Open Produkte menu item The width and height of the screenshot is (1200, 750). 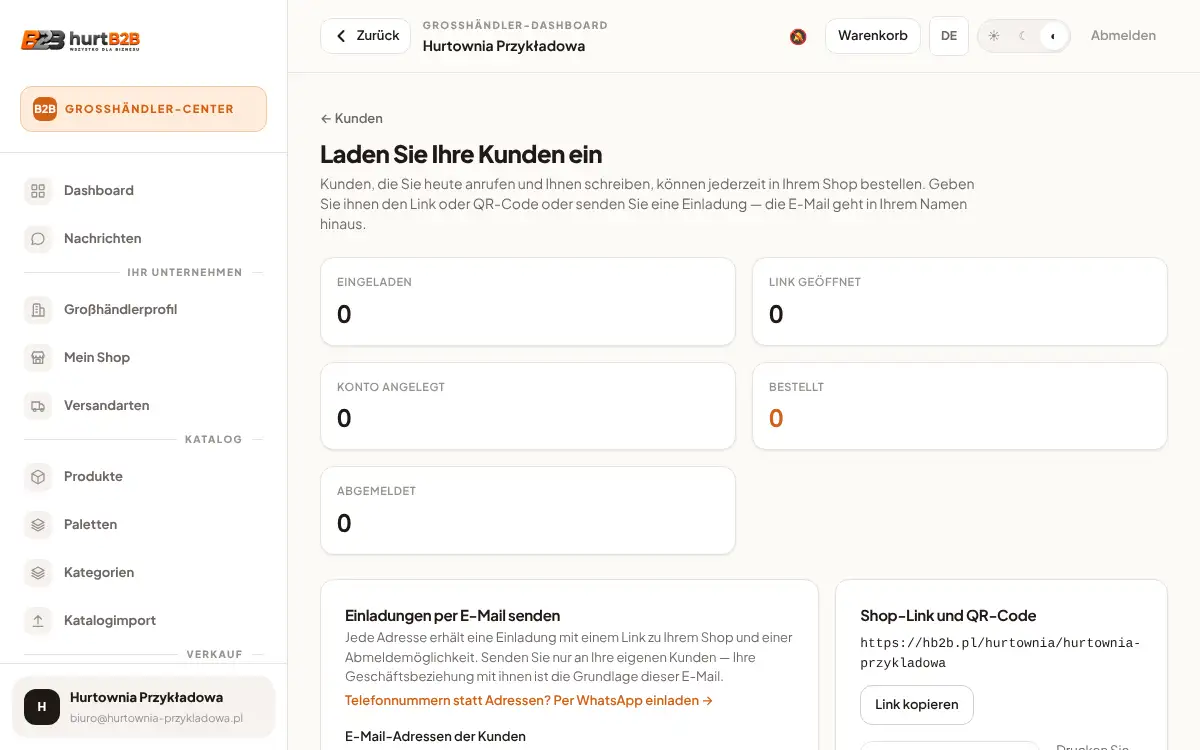pos(143,477)
